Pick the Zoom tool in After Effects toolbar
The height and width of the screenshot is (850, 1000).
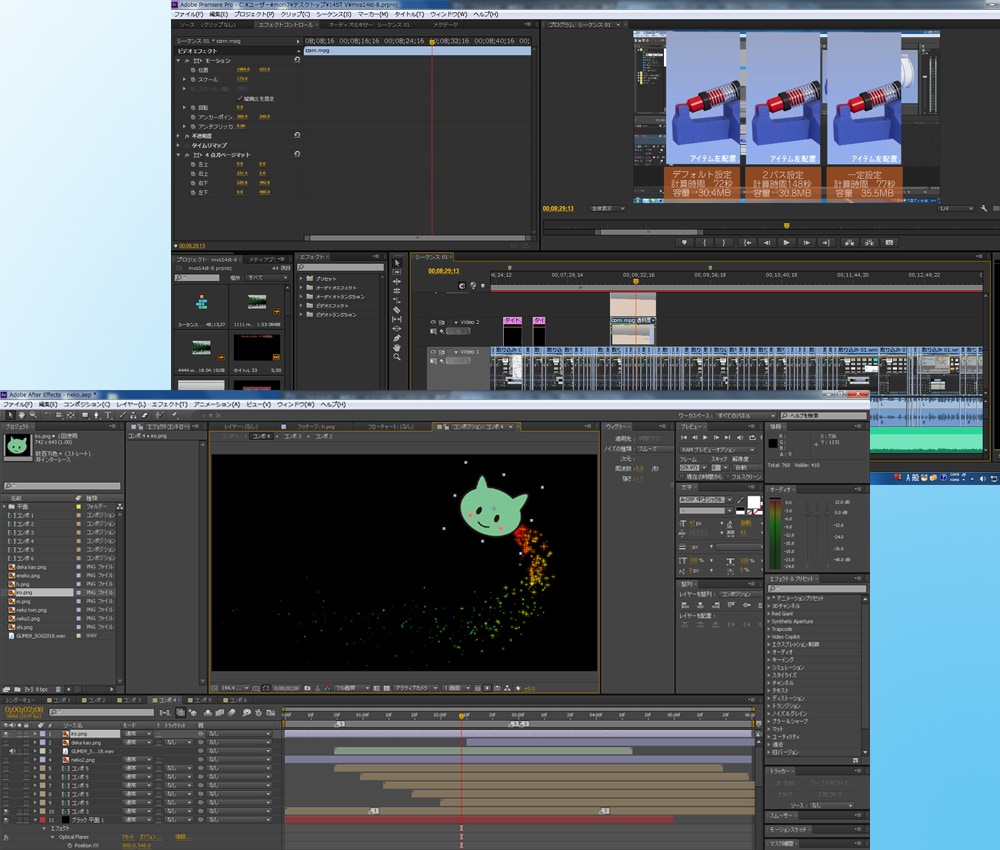pyautogui.click(x=33, y=415)
